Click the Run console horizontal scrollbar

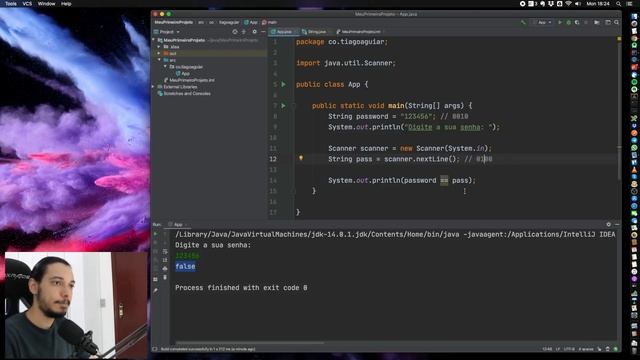click(250, 343)
